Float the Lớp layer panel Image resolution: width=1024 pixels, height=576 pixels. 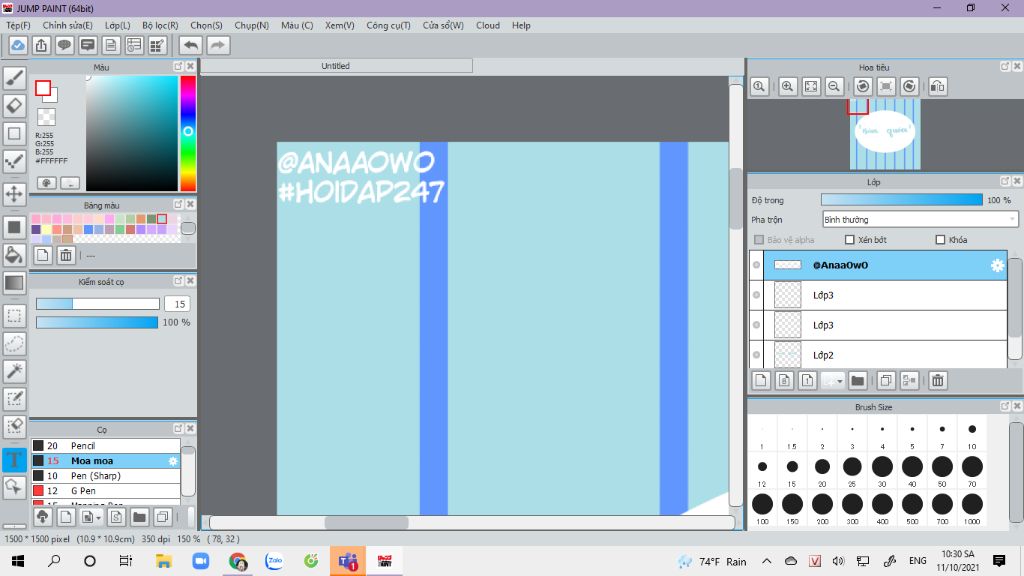[1005, 182]
